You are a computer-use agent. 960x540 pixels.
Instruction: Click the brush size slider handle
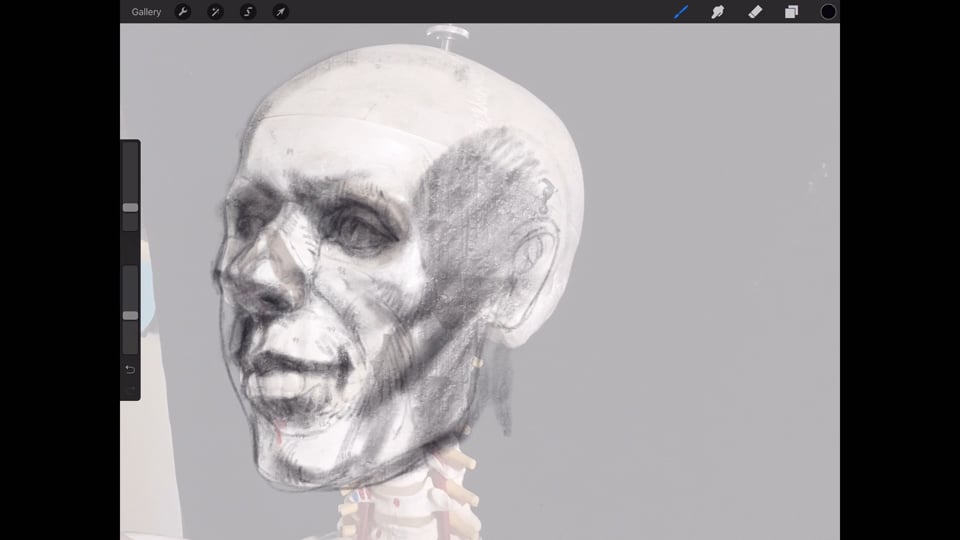point(130,208)
